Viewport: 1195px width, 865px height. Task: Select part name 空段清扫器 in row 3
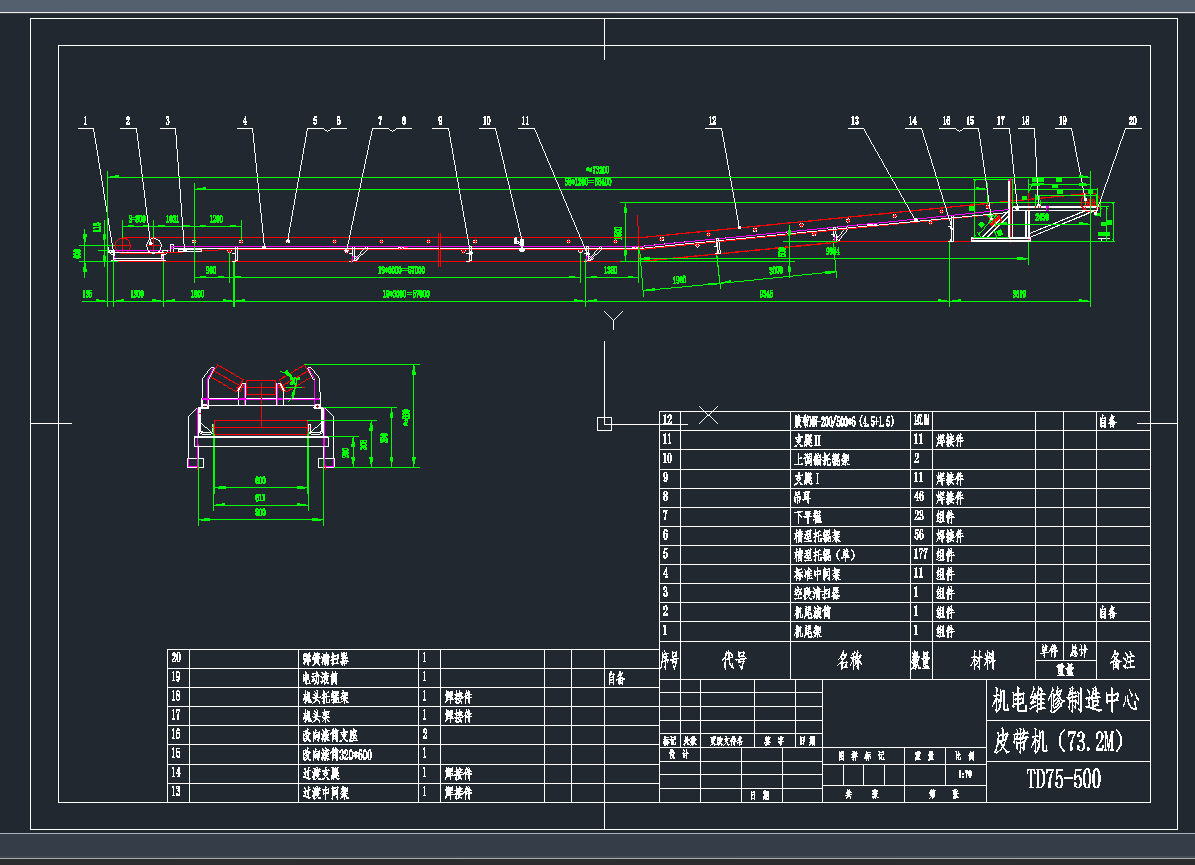817,593
